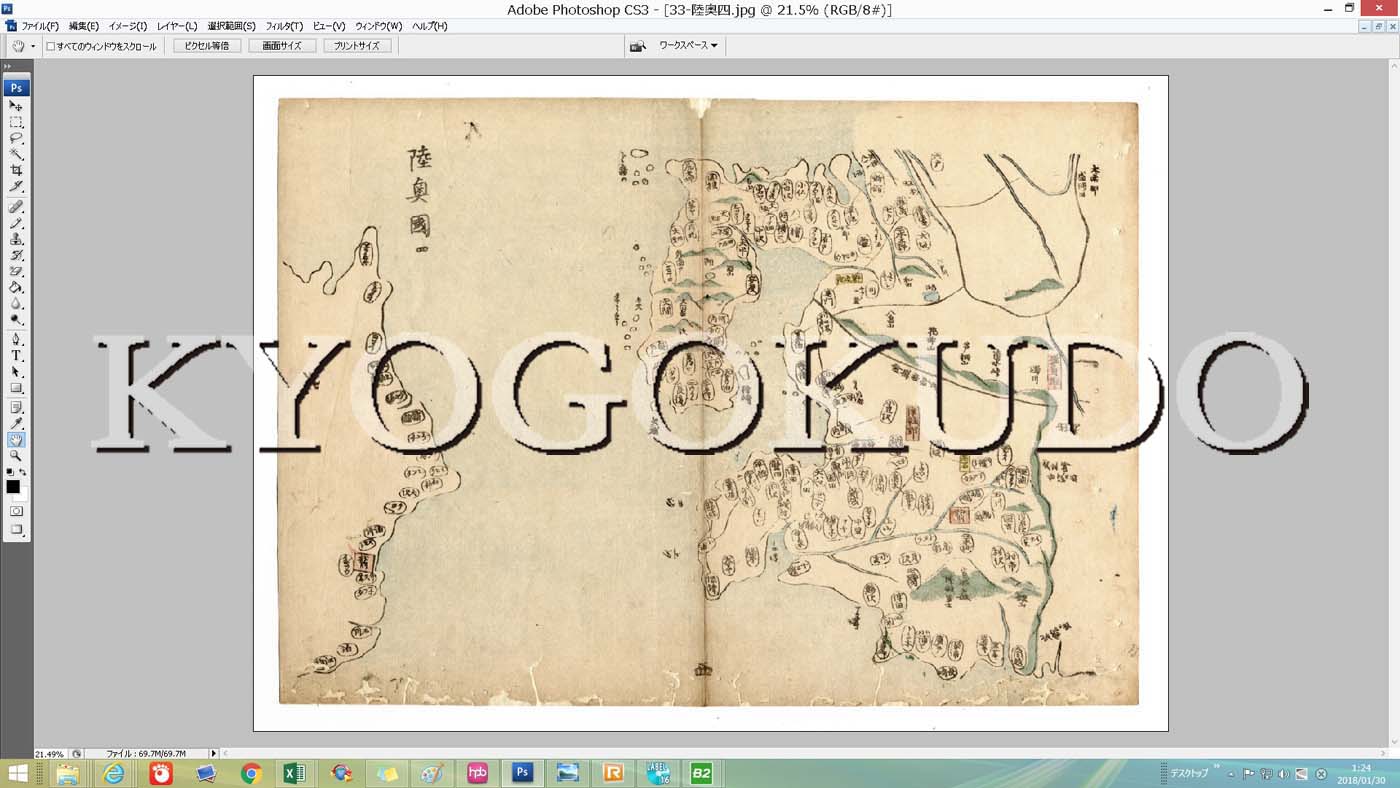Expand the デスクトップ toolbar chevron

1217,767
